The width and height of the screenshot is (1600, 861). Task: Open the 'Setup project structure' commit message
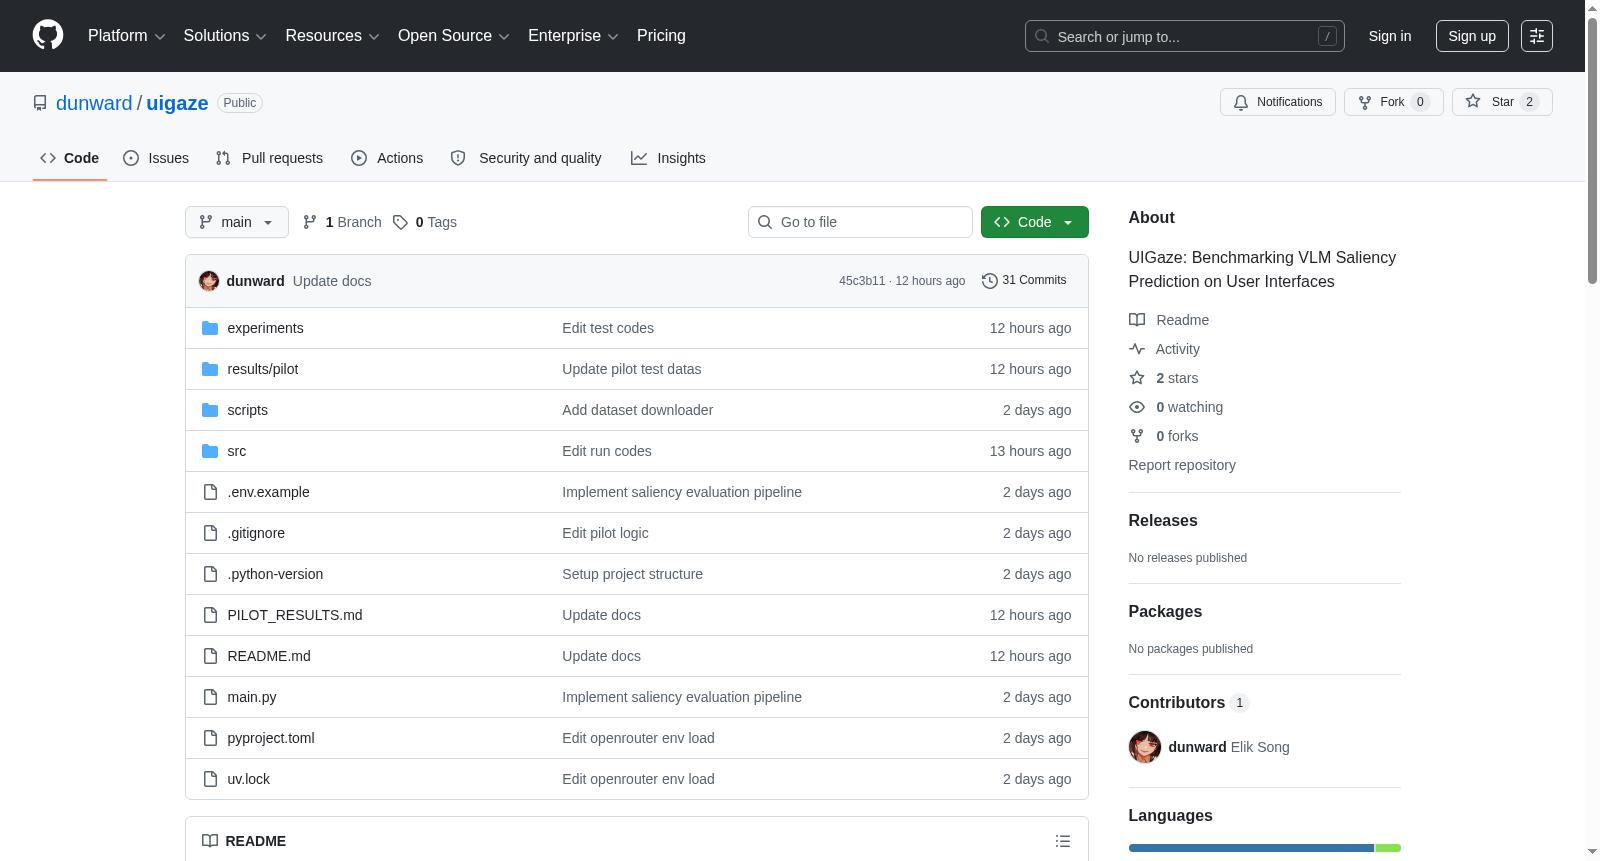632,574
